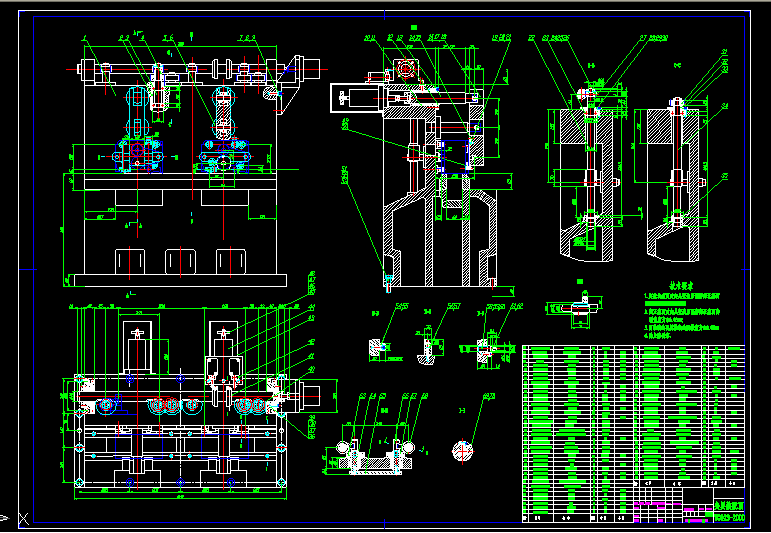The image size is (771, 533).
Task: Select the middle rectangular slot in front view base
Action: pos(180,262)
